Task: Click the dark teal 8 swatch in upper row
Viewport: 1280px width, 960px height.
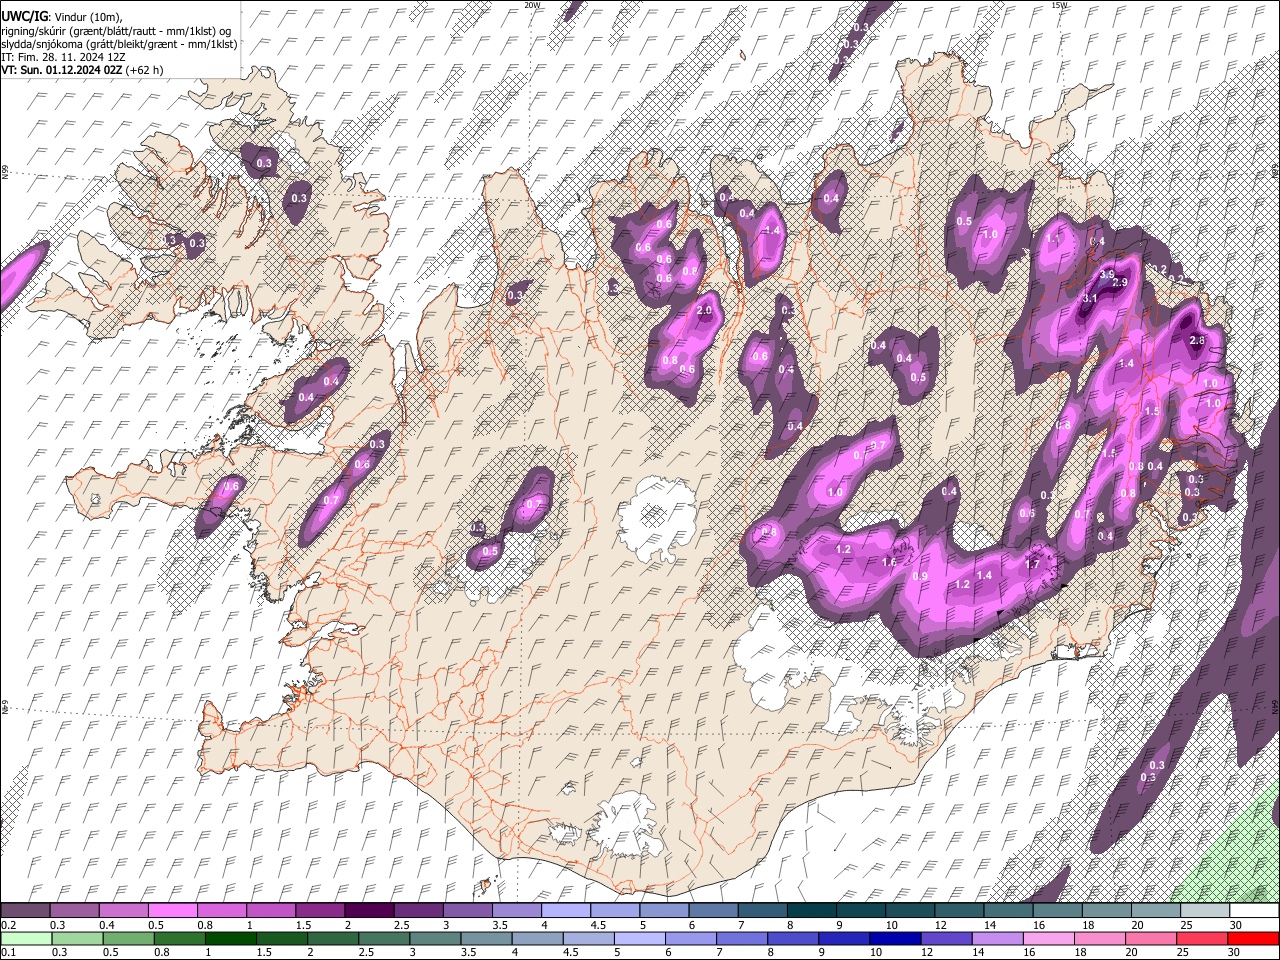Action: (812, 911)
